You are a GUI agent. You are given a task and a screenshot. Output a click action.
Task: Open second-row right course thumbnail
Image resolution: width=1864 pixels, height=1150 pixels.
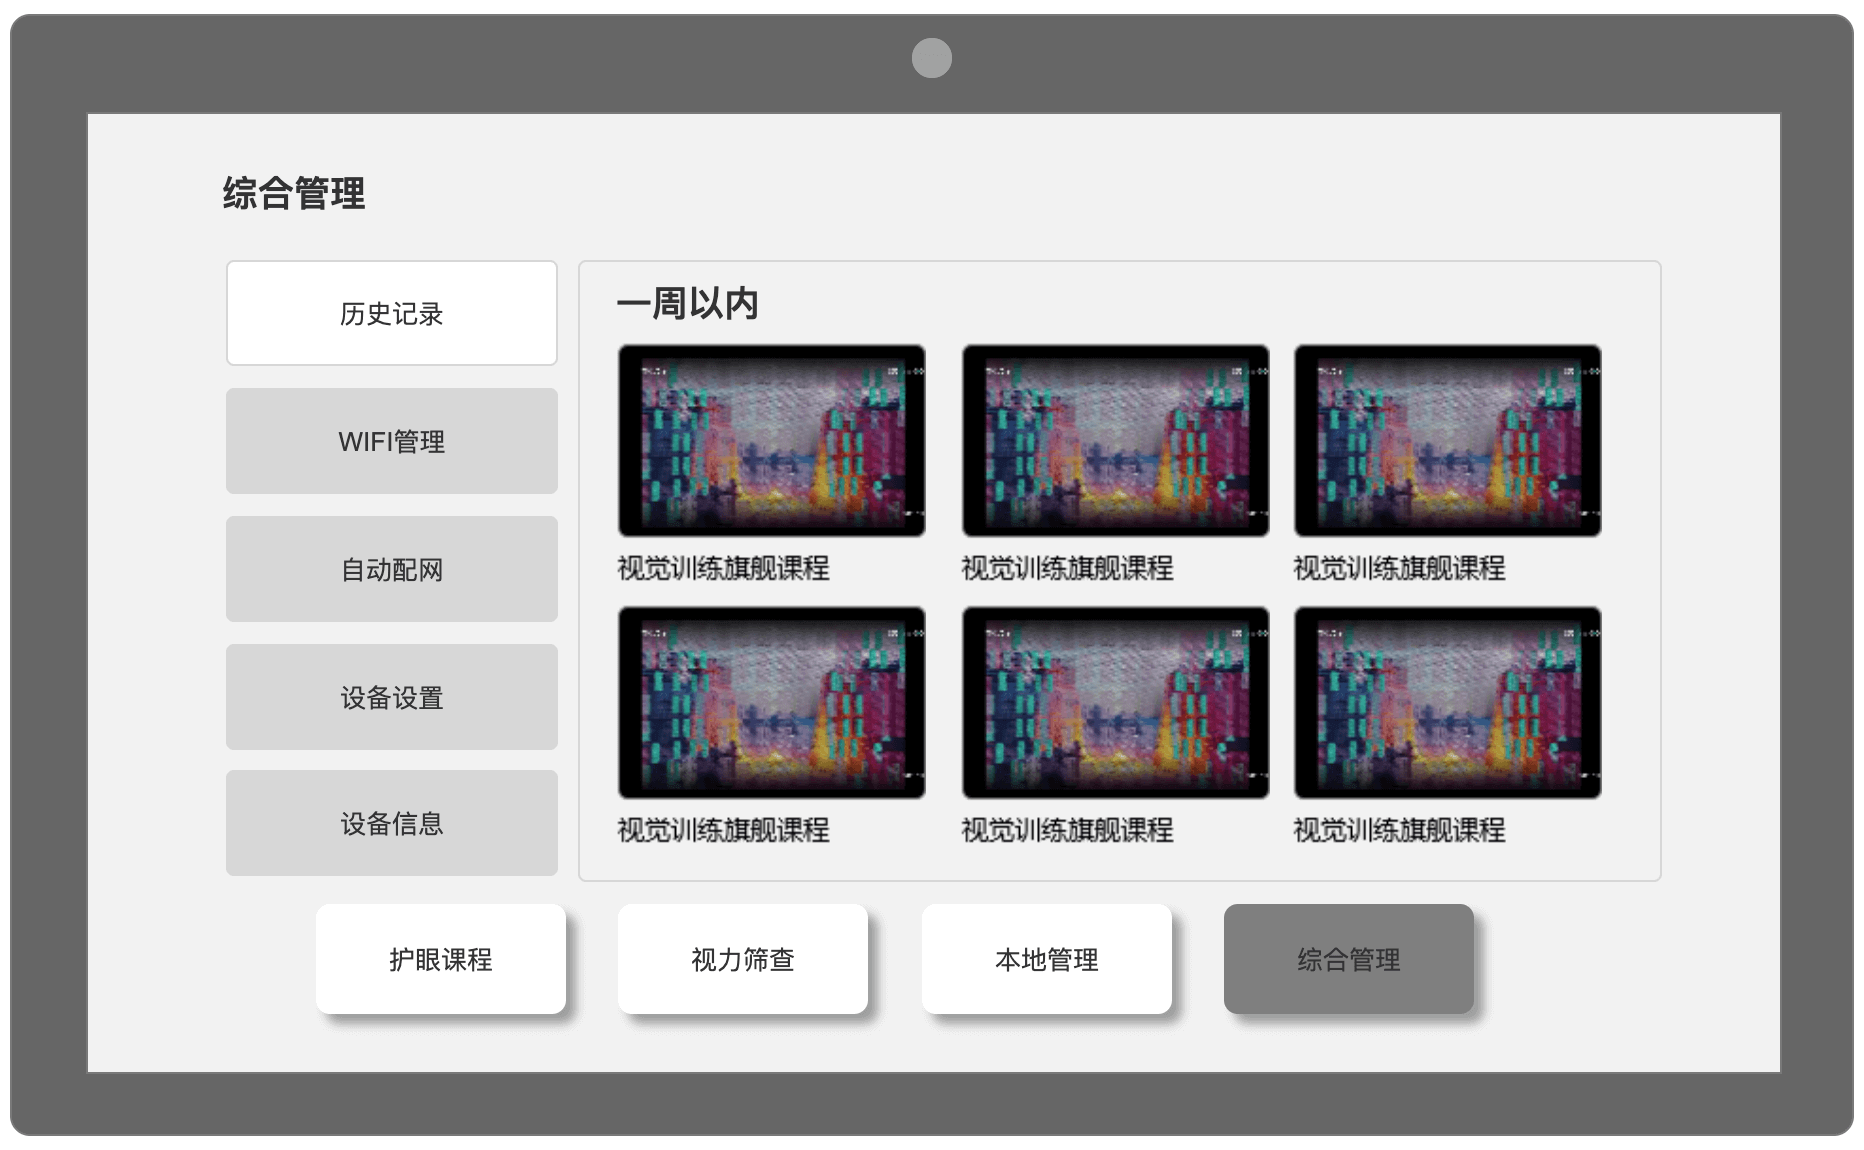[1447, 702]
